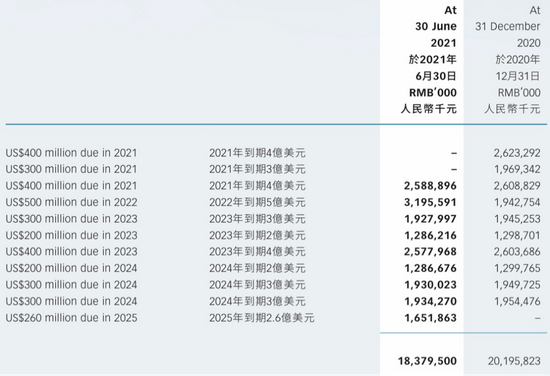Select the US$200 million due in 2023 label
This screenshot has width=550, height=376.
coord(71,235)
